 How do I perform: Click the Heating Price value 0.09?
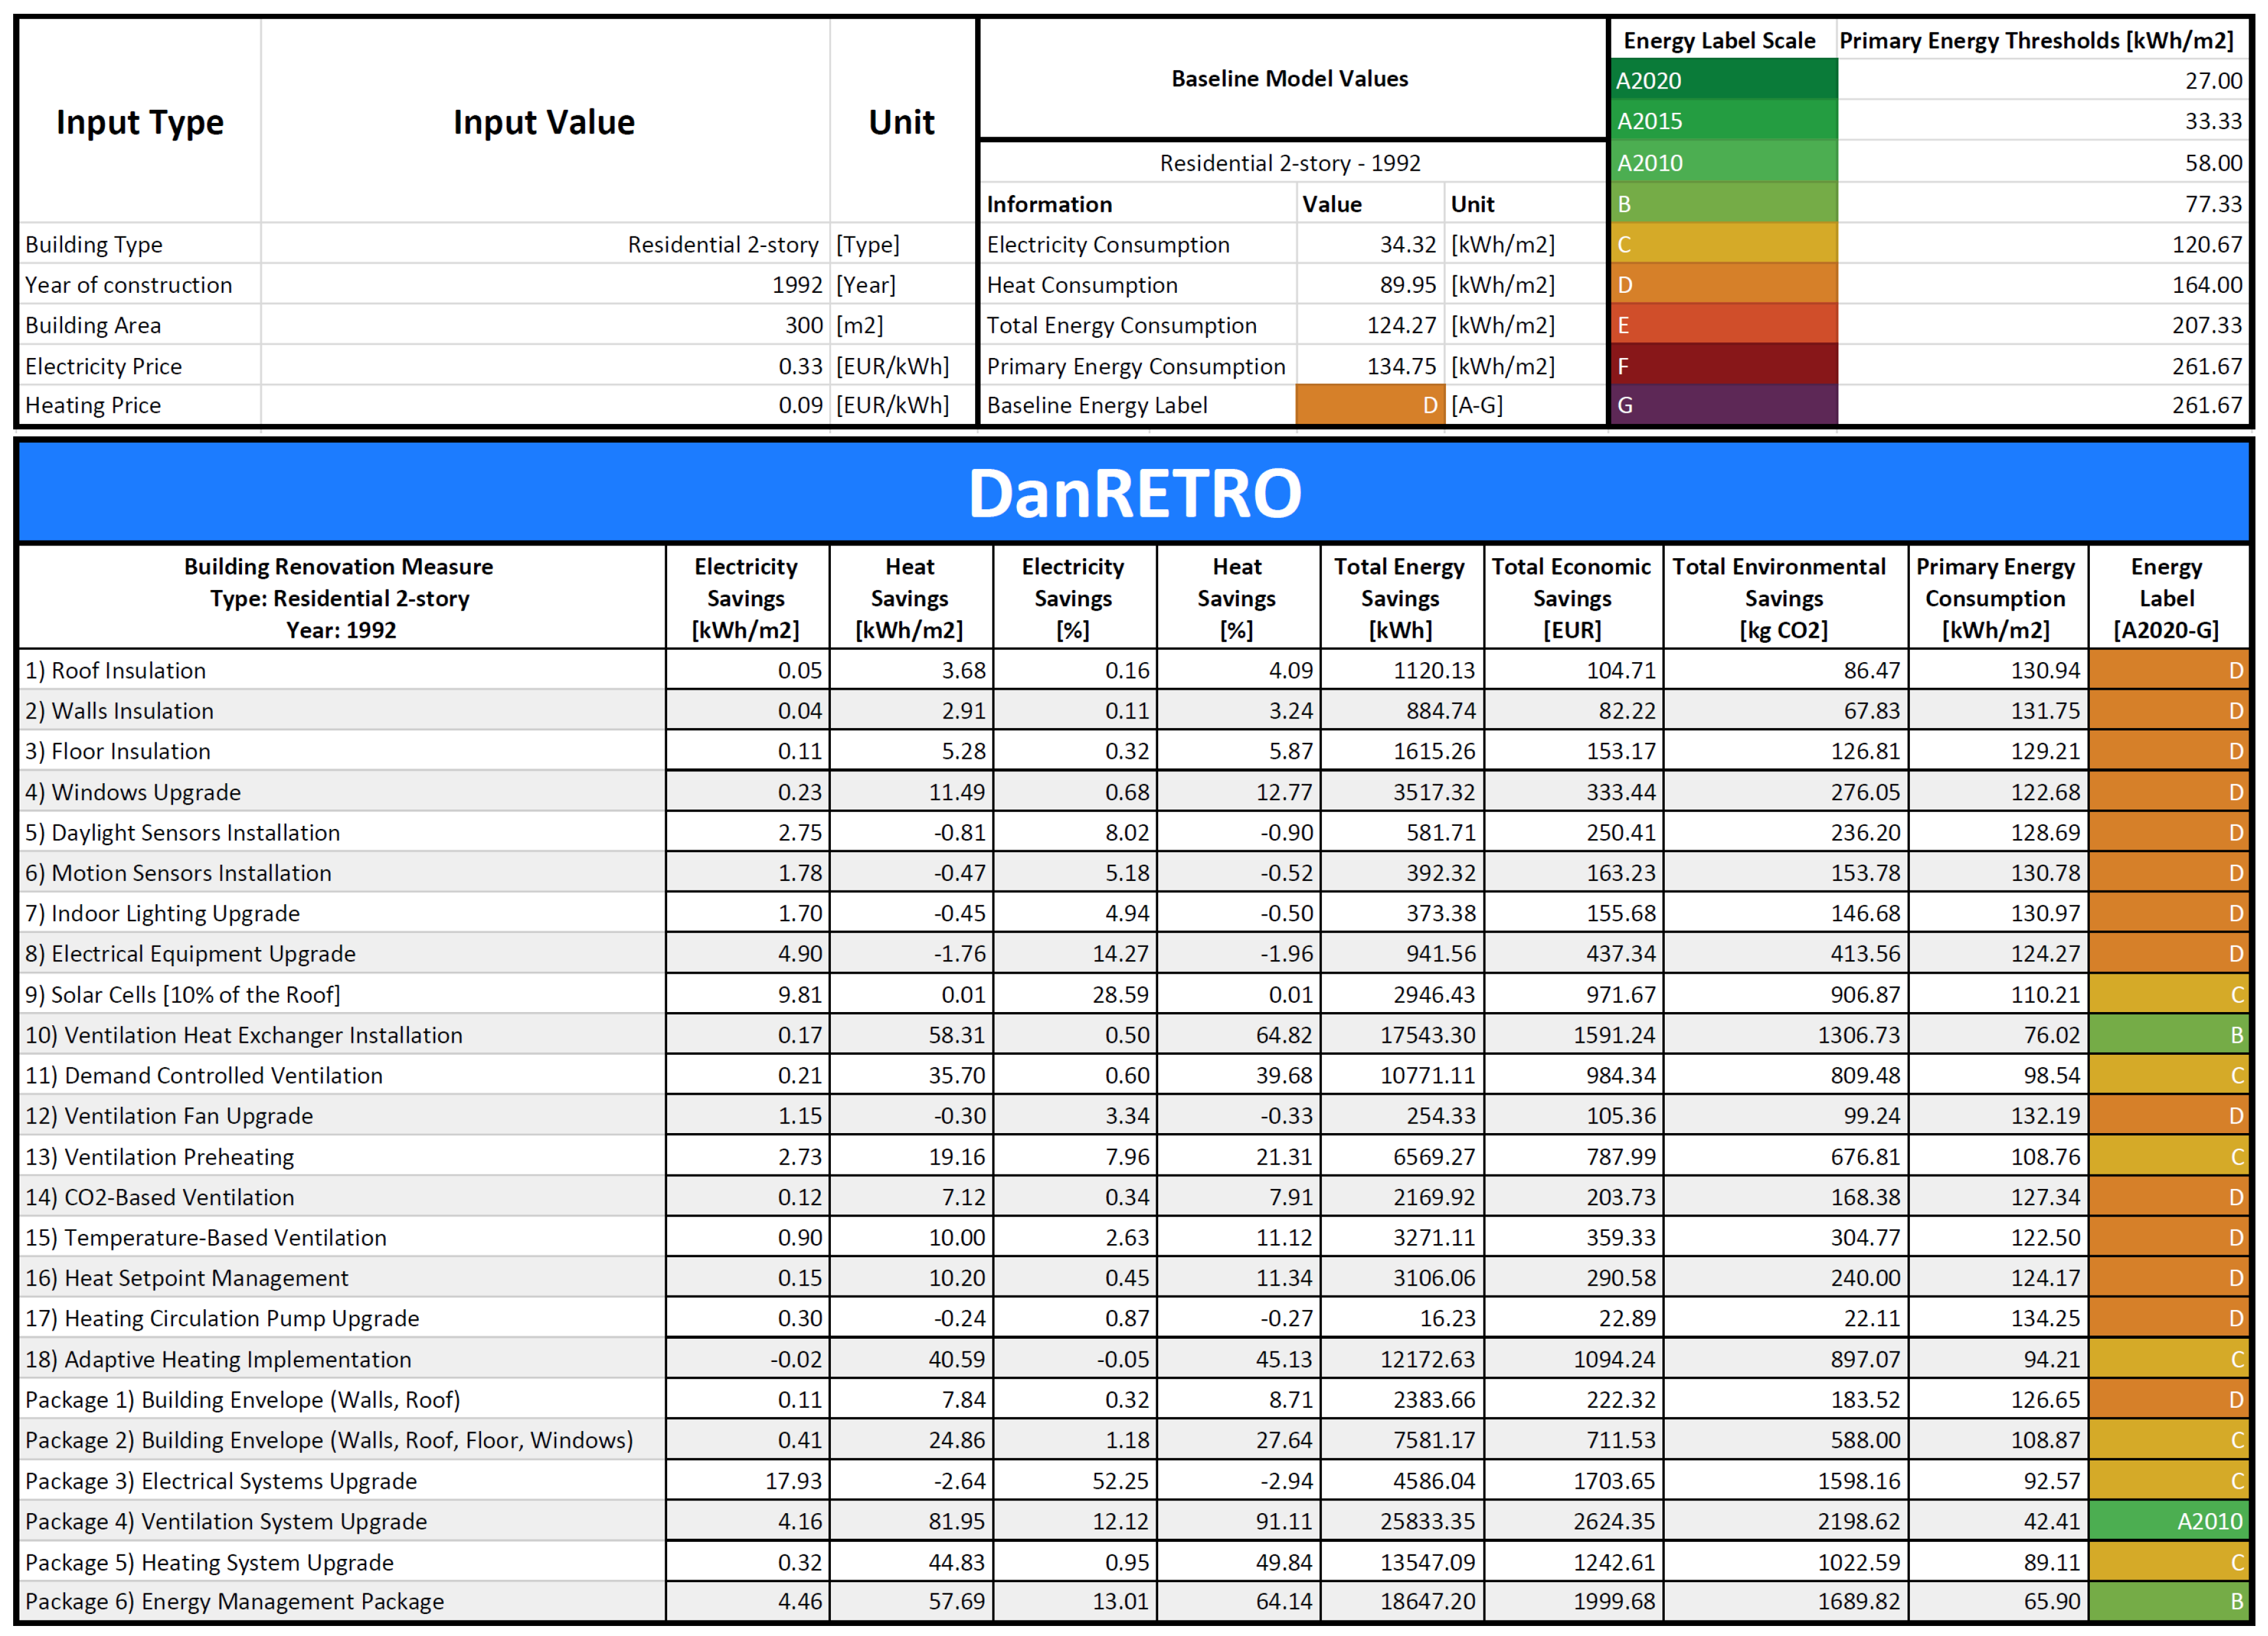800,405
